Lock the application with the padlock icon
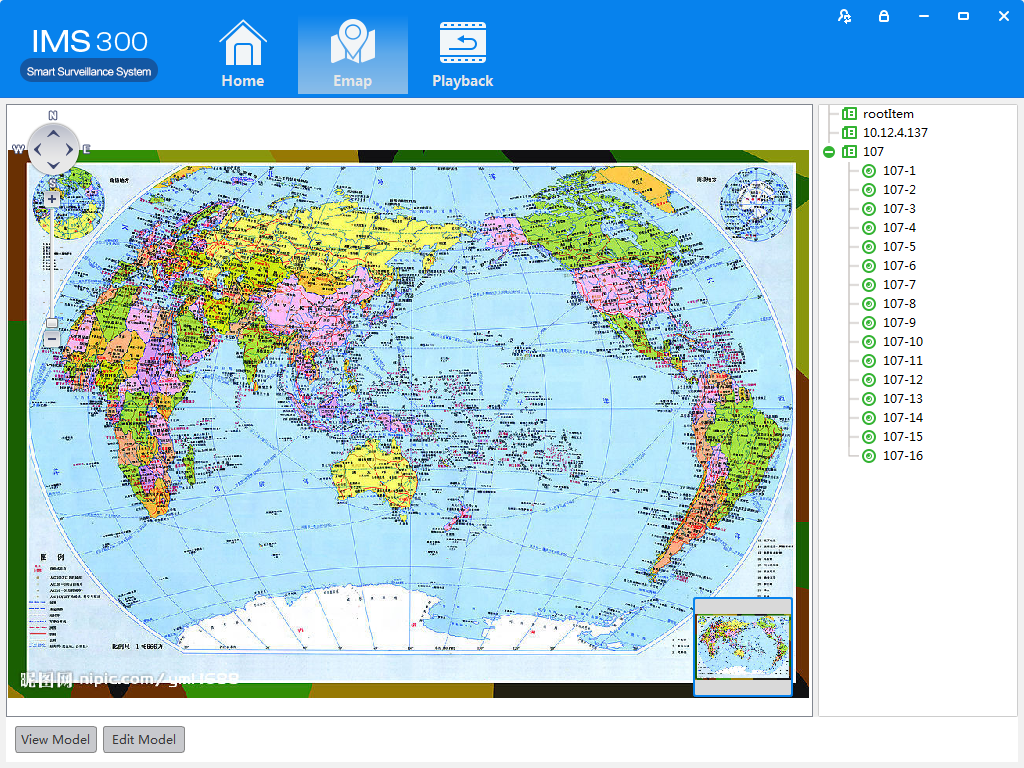 [x=884, y=16]
